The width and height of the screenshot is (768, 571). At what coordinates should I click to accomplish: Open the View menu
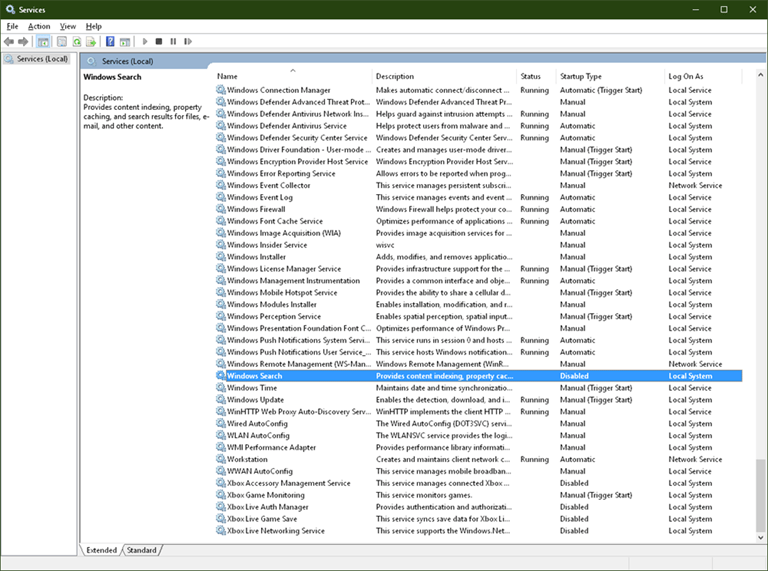click(68, 26)
